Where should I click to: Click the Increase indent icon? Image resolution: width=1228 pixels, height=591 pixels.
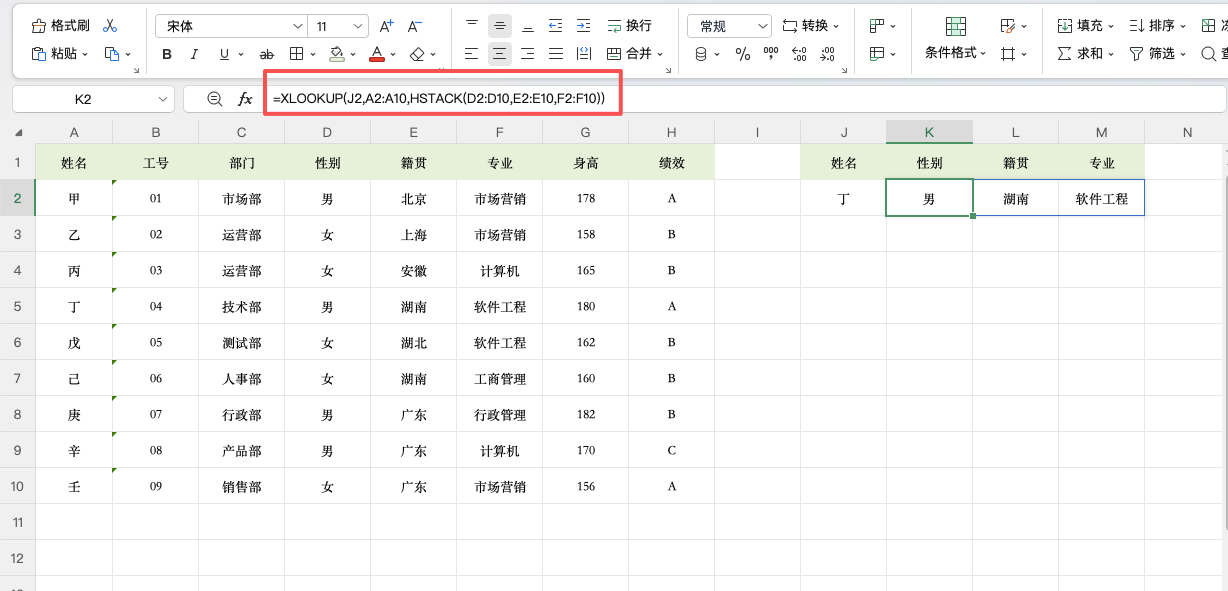(584, 26)
